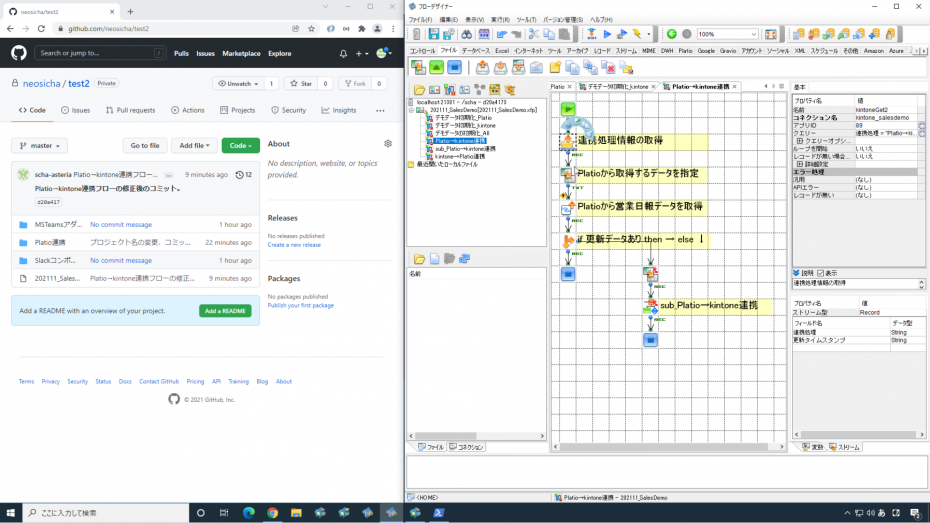
Task: Click the new folder component with star
Action: (555, 68)
